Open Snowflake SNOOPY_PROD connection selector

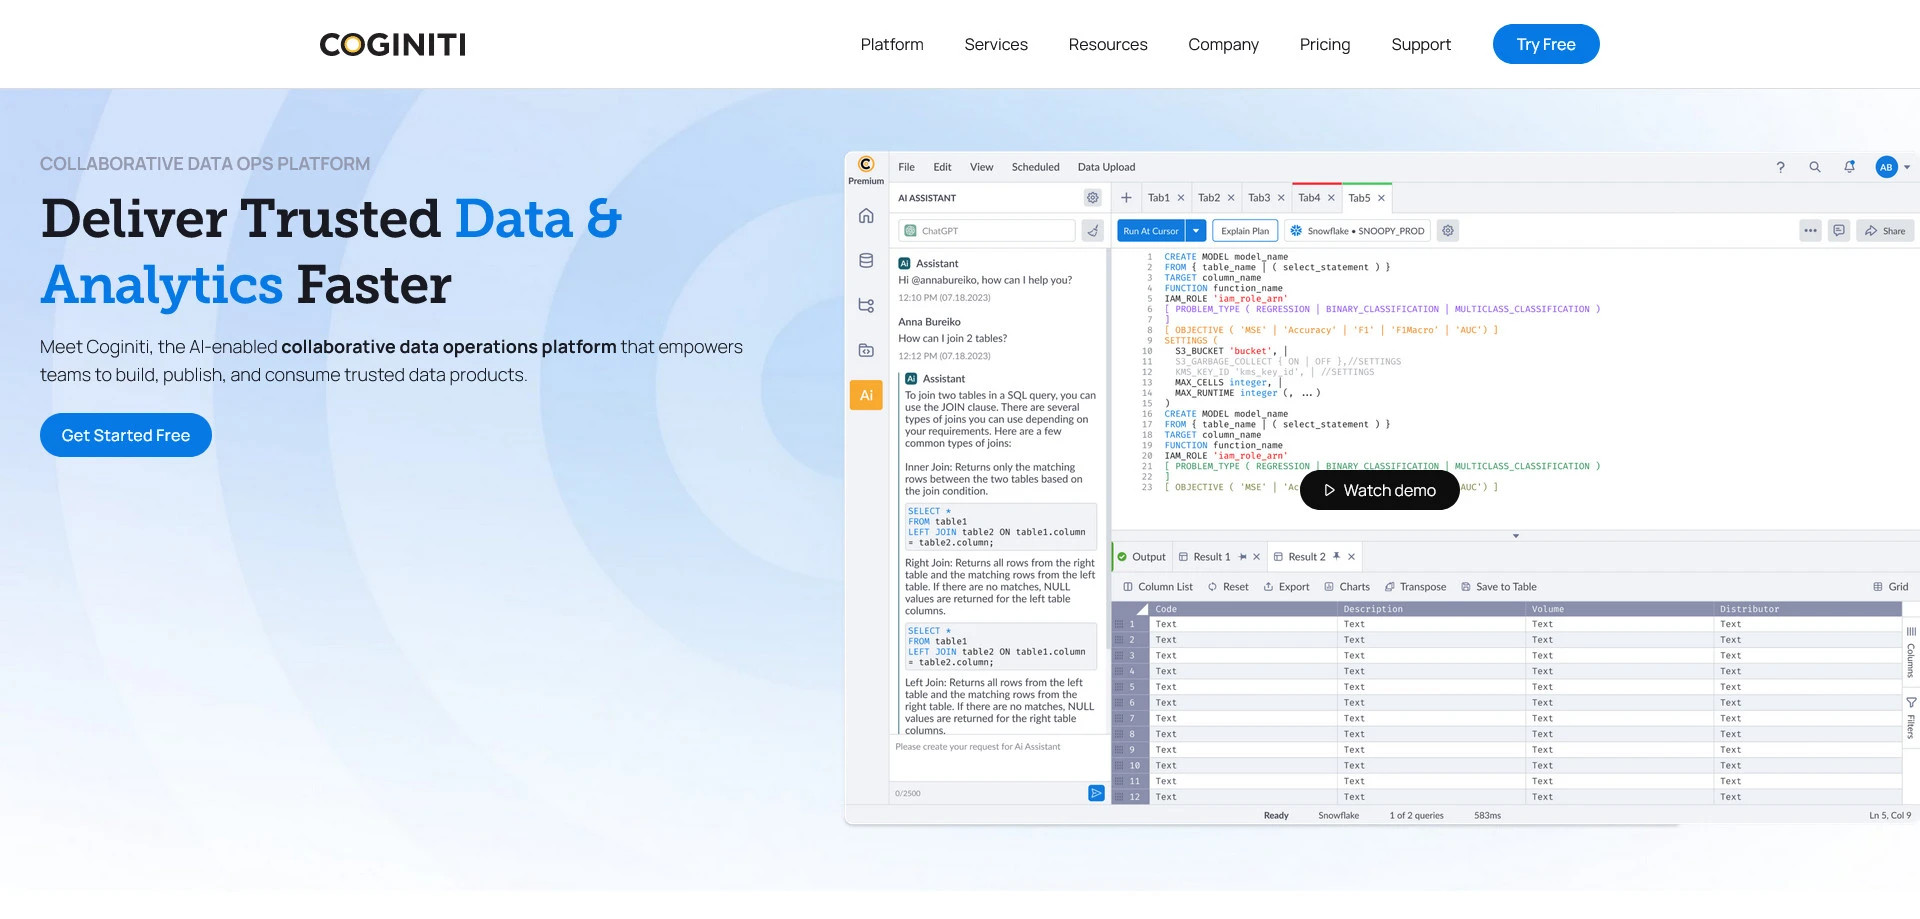[x=1357, y=231]
